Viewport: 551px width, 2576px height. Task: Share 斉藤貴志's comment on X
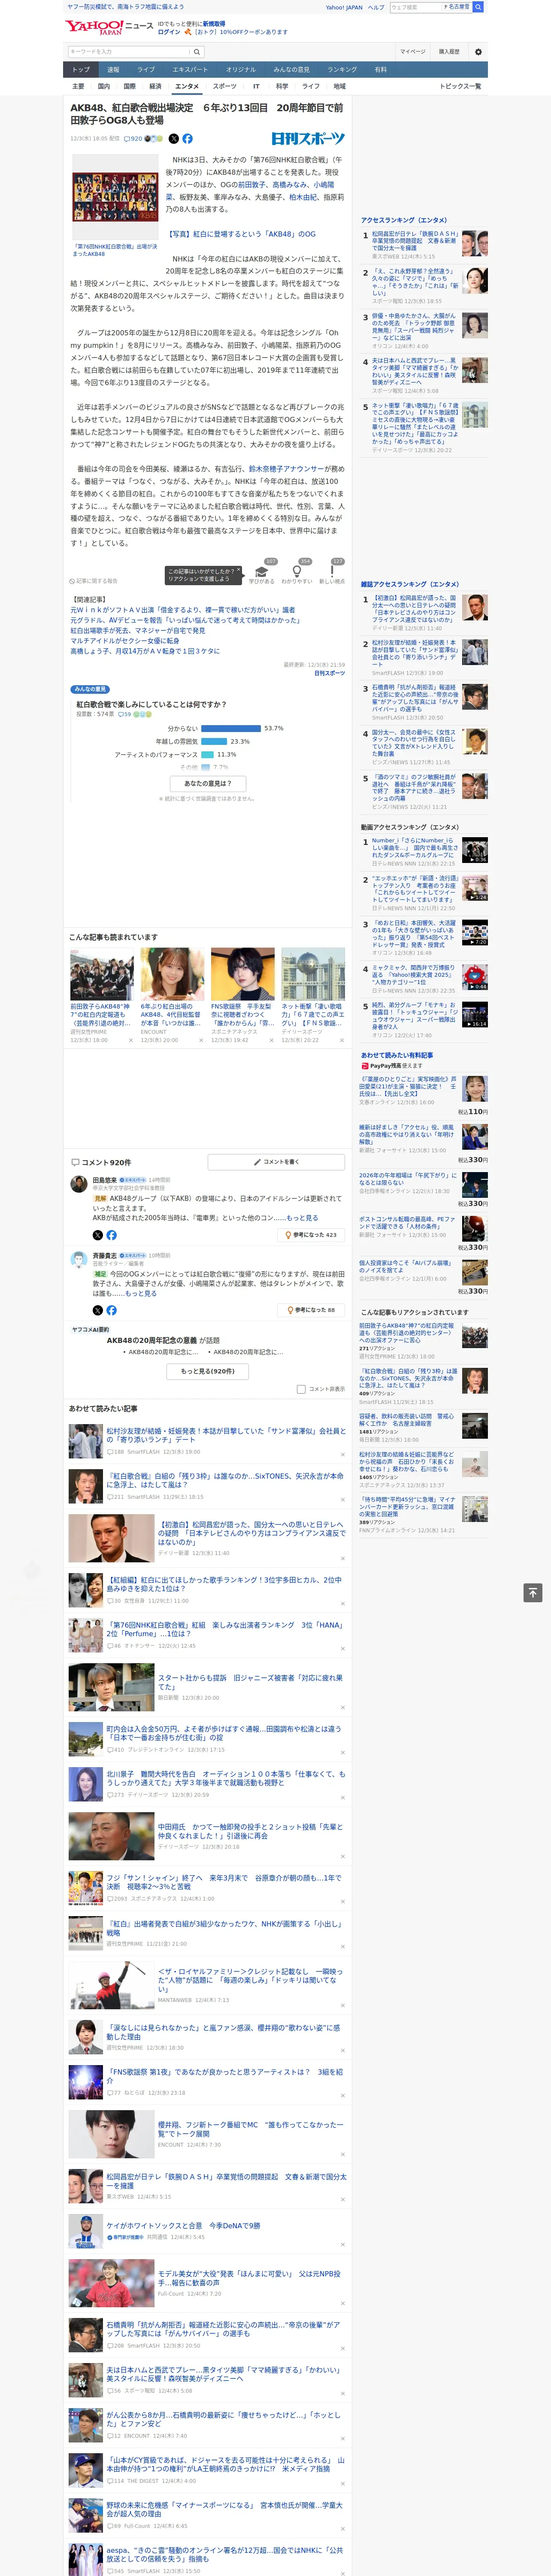[x=98, y=1310]
